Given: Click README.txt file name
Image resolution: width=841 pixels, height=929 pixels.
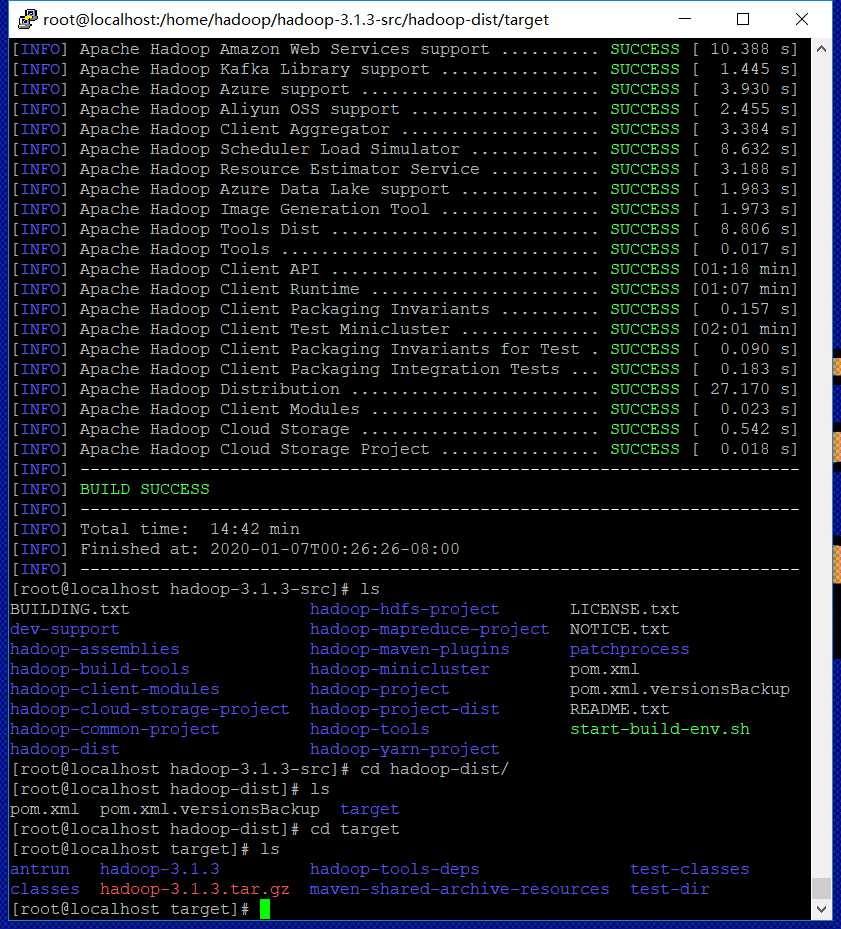Looking at the screenshot, I should click(x=619, y=709).
